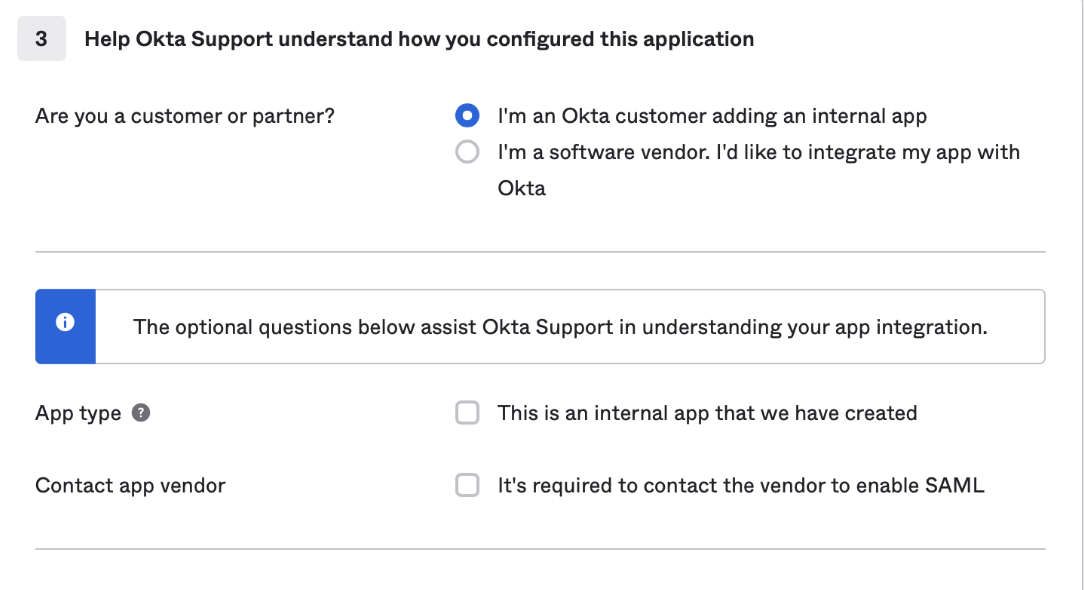
Task: Click the divider line above the info banner
Action: pyautogui.click(x=540, y=252)
